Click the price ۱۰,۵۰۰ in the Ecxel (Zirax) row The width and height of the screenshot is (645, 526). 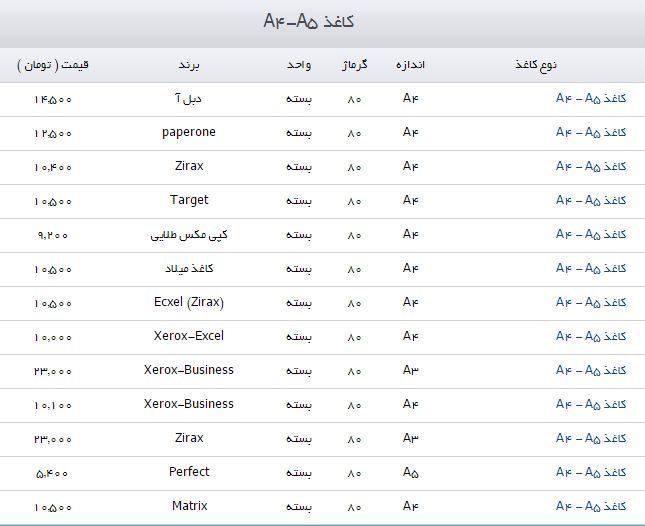coord(53,304)
